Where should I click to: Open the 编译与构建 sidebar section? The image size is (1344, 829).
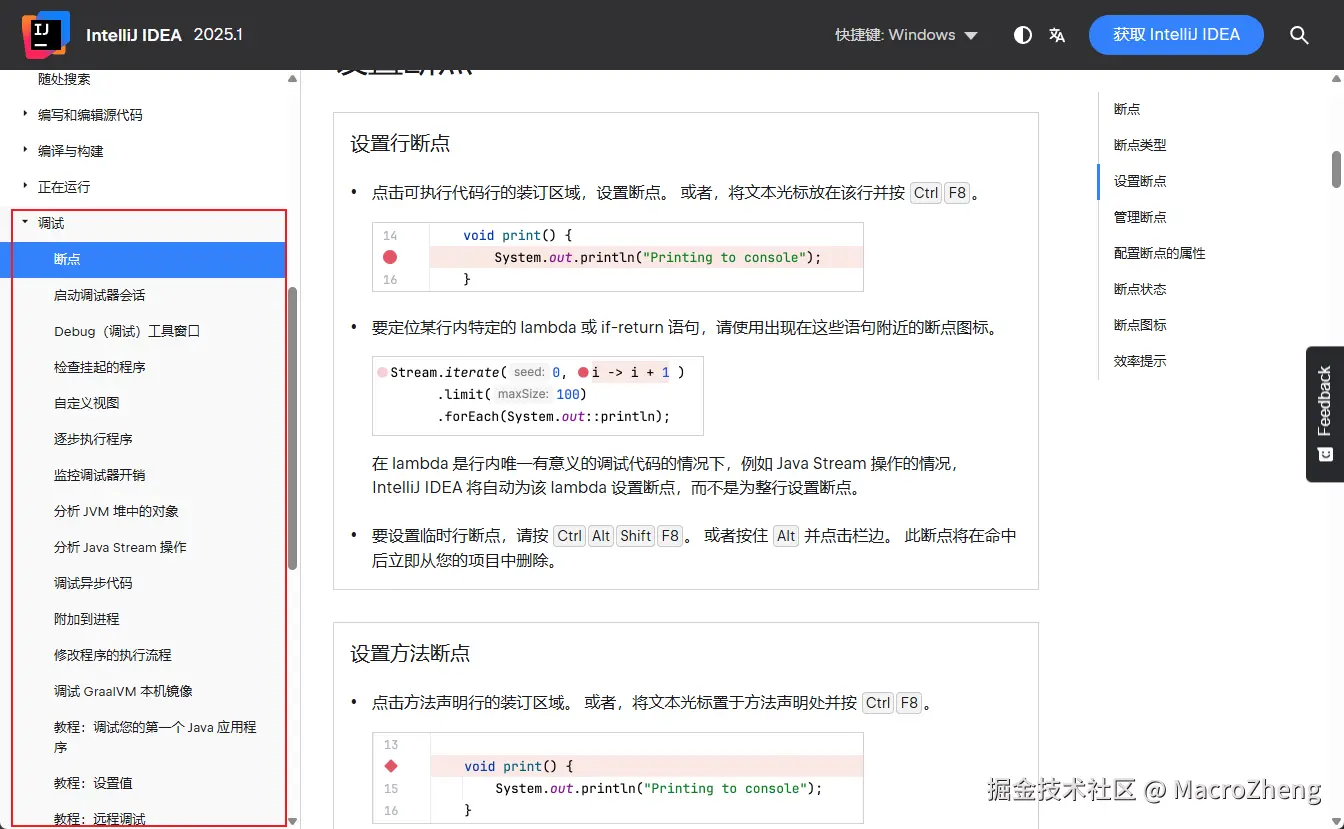(x=70, y=151)
